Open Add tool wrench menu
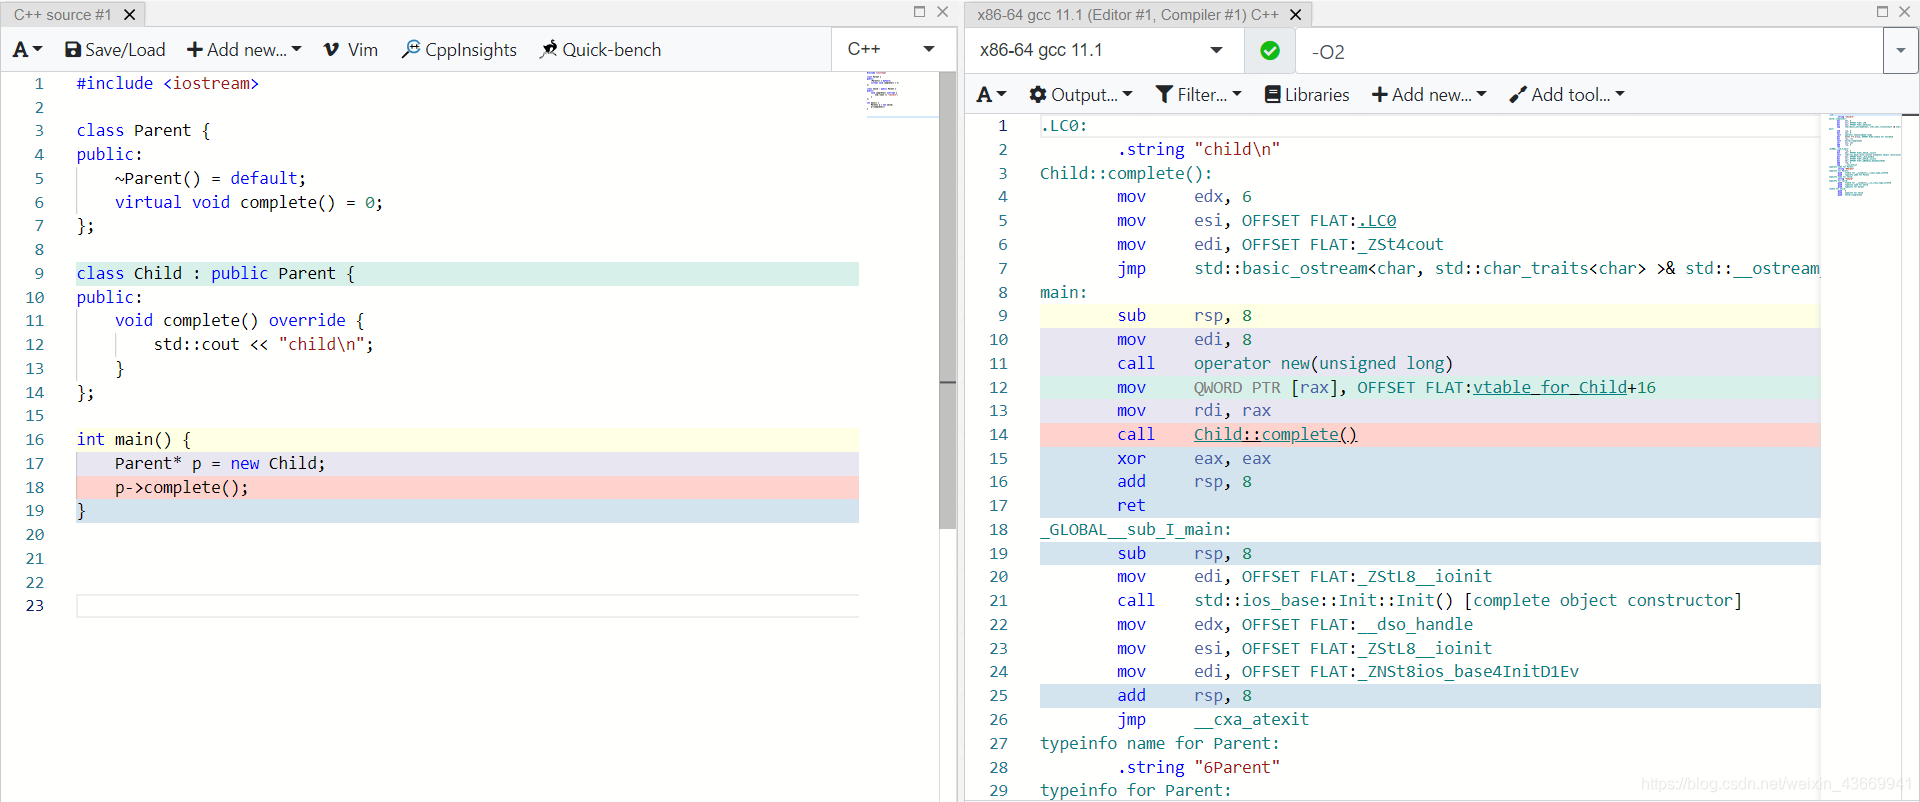 [1567, 95]
